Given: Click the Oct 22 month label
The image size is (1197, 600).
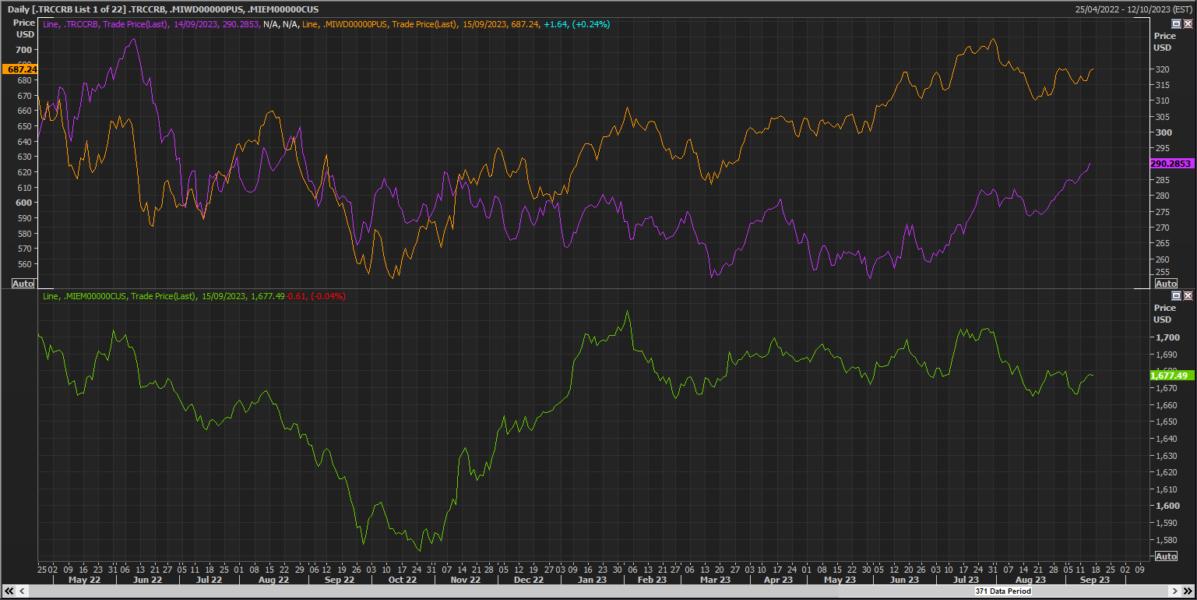Looking at the screenshot, I should 402,580.
